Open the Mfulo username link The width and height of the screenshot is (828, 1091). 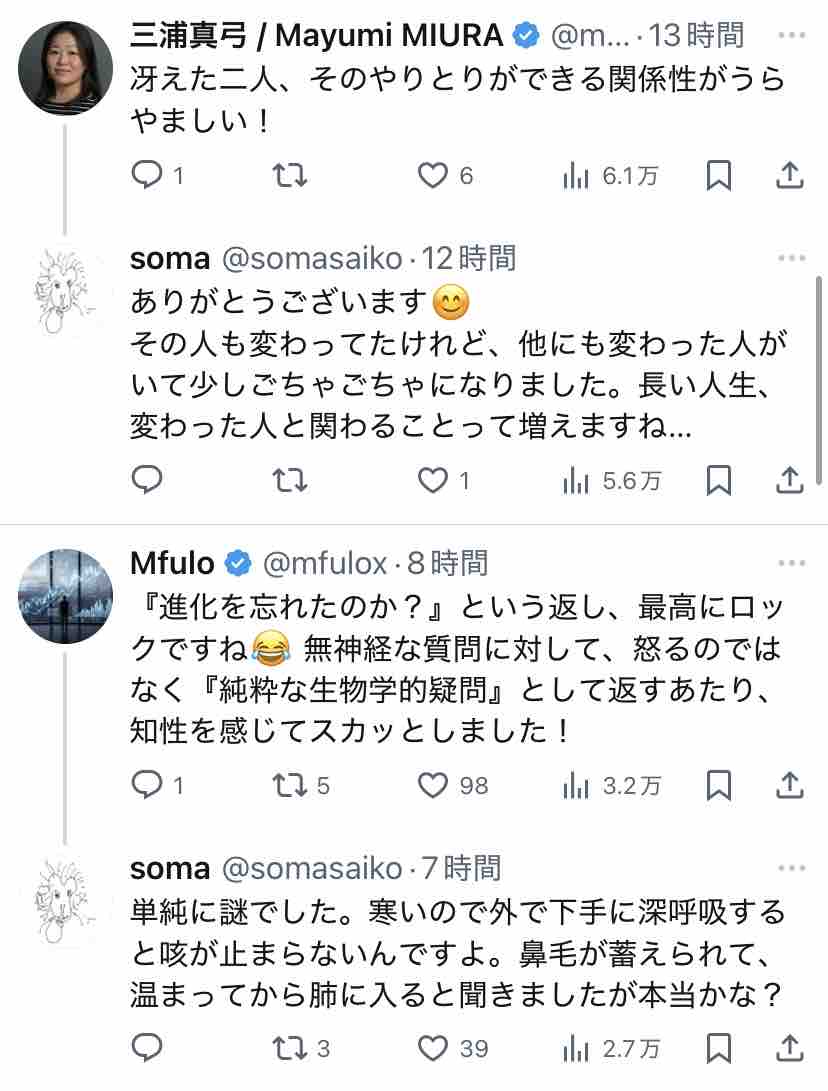pyautogui.click(x=172, y=564)
